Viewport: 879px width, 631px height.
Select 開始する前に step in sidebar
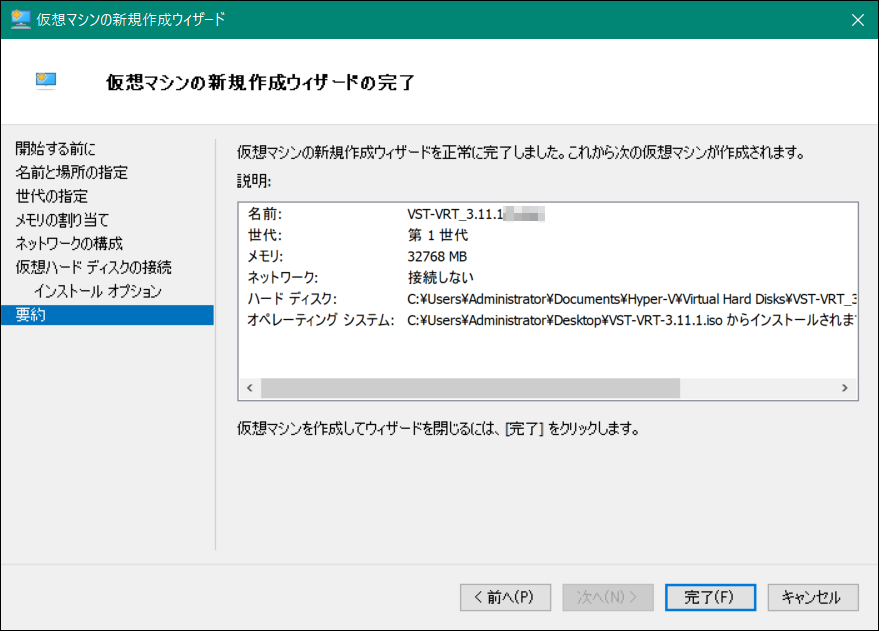pyautogui.click(x=55, y=149)
